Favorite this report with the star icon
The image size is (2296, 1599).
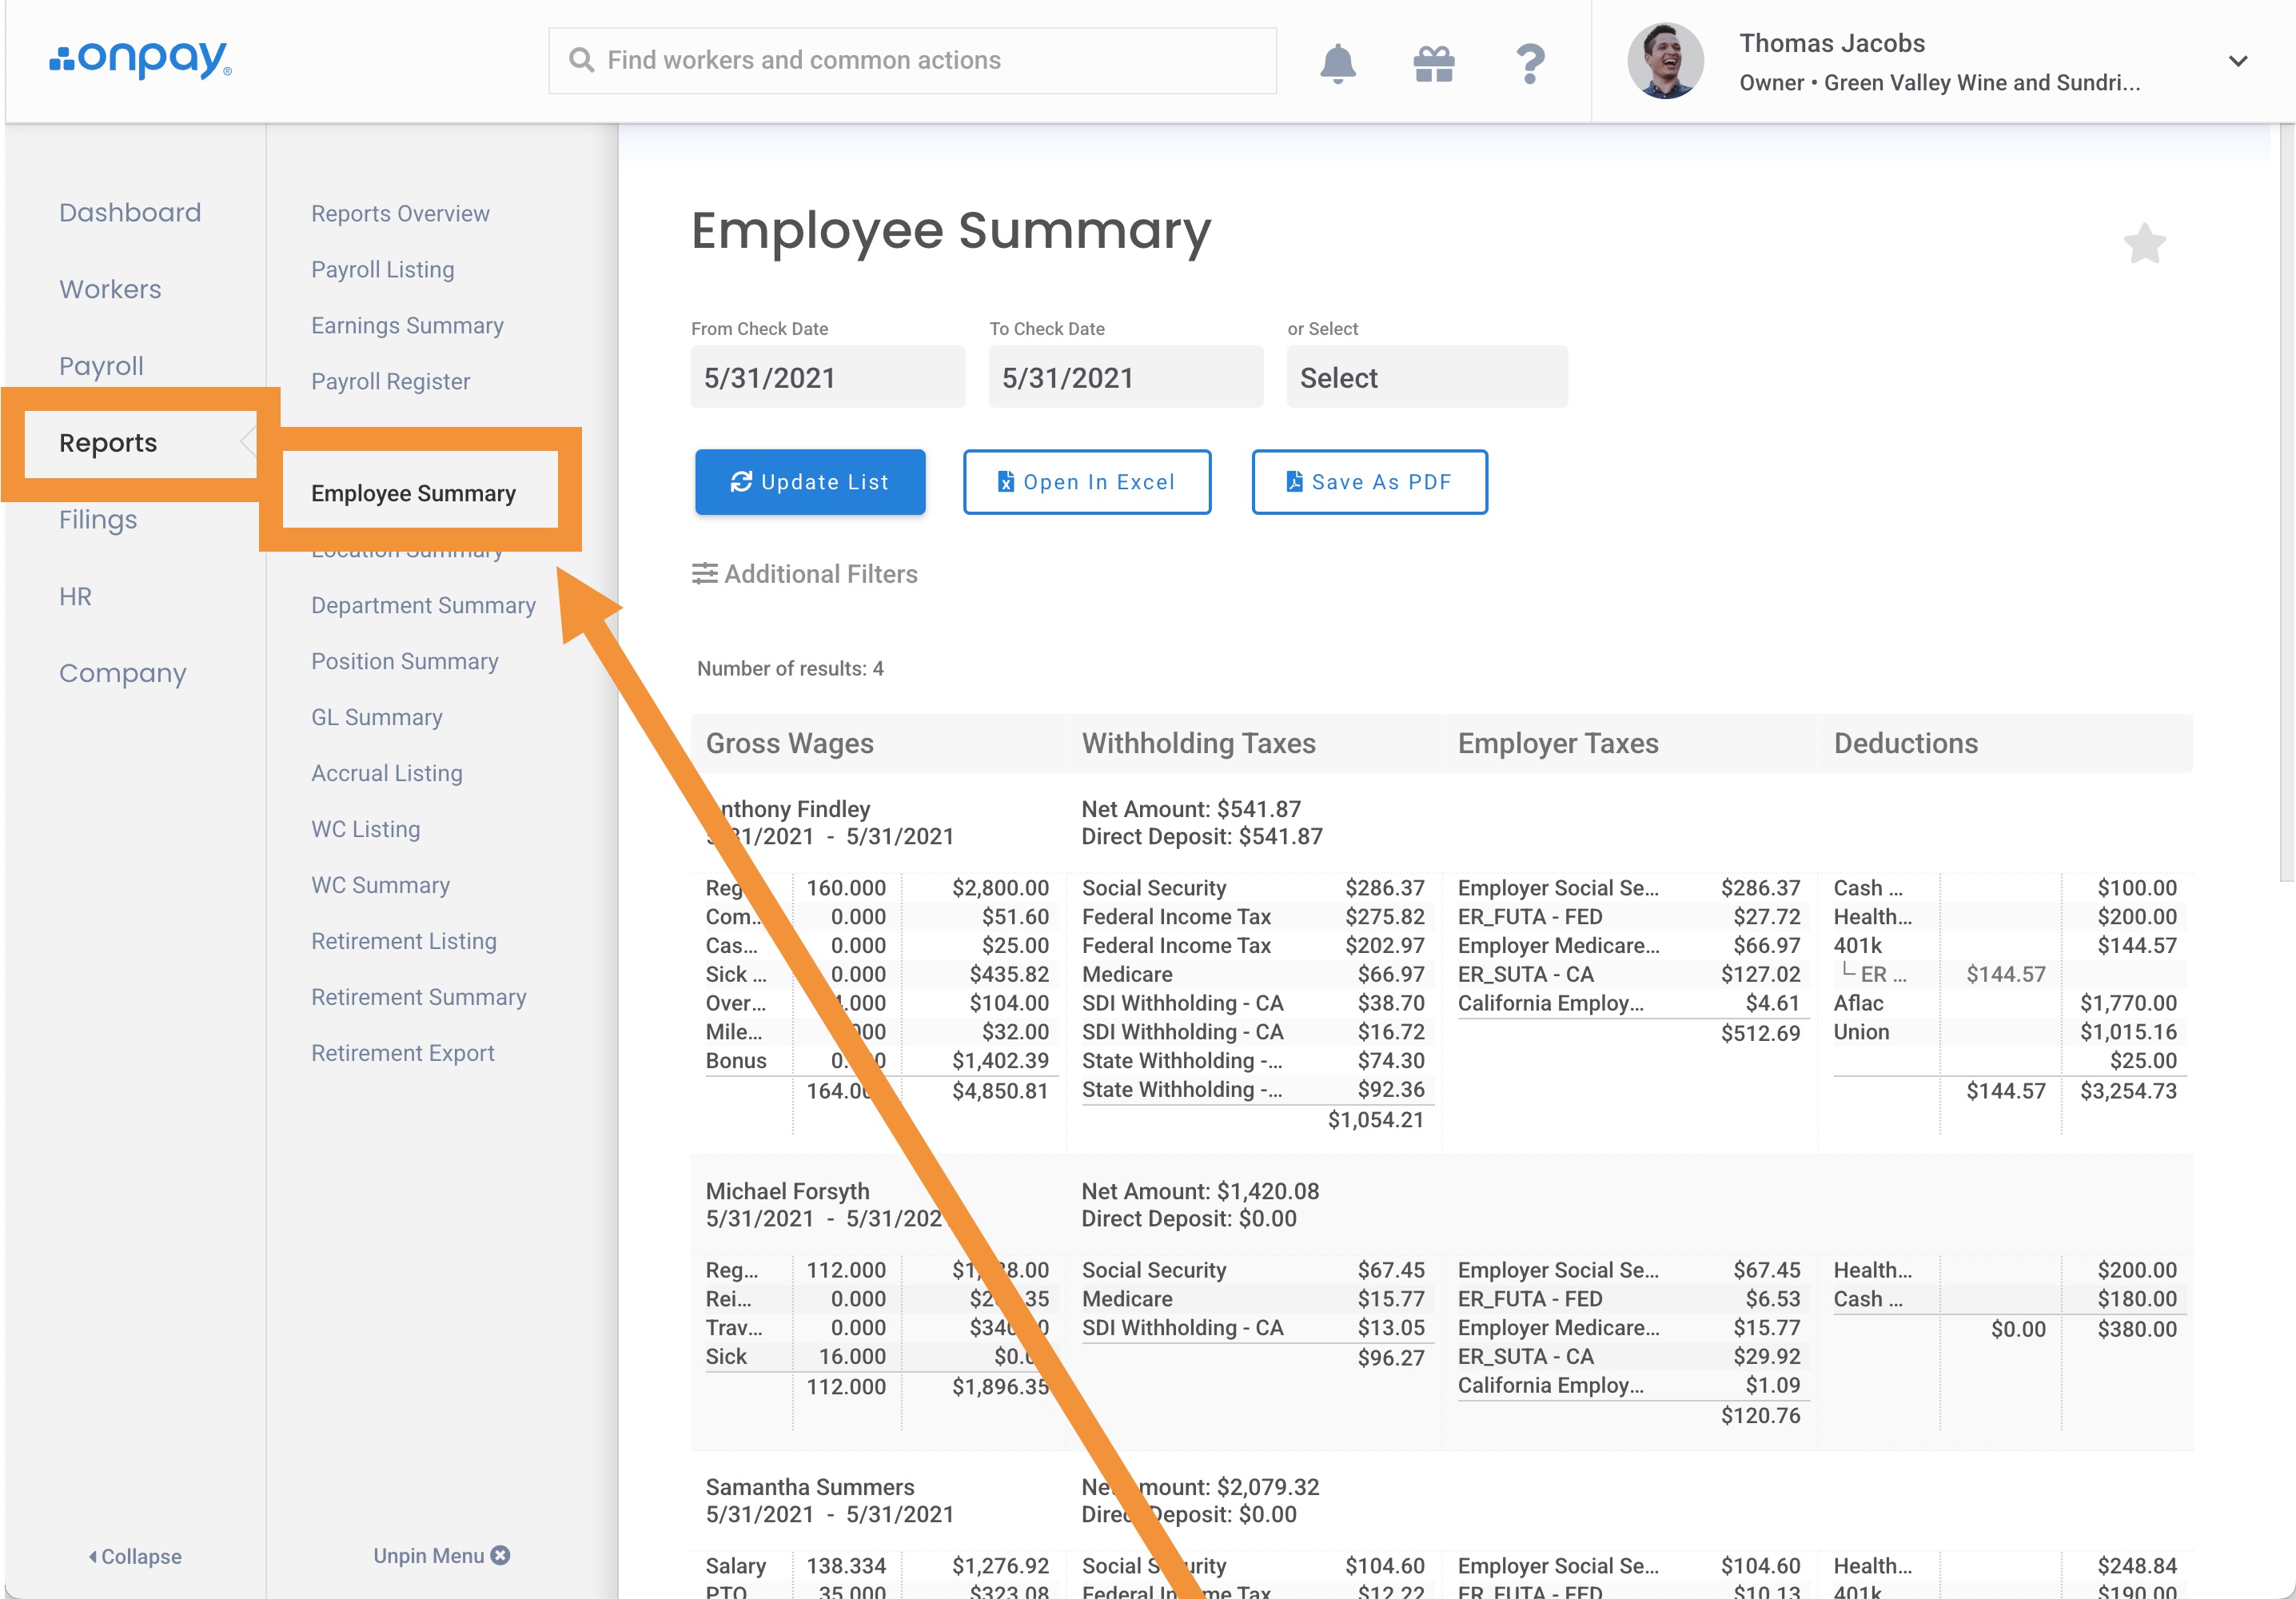tap(2144, 243)
